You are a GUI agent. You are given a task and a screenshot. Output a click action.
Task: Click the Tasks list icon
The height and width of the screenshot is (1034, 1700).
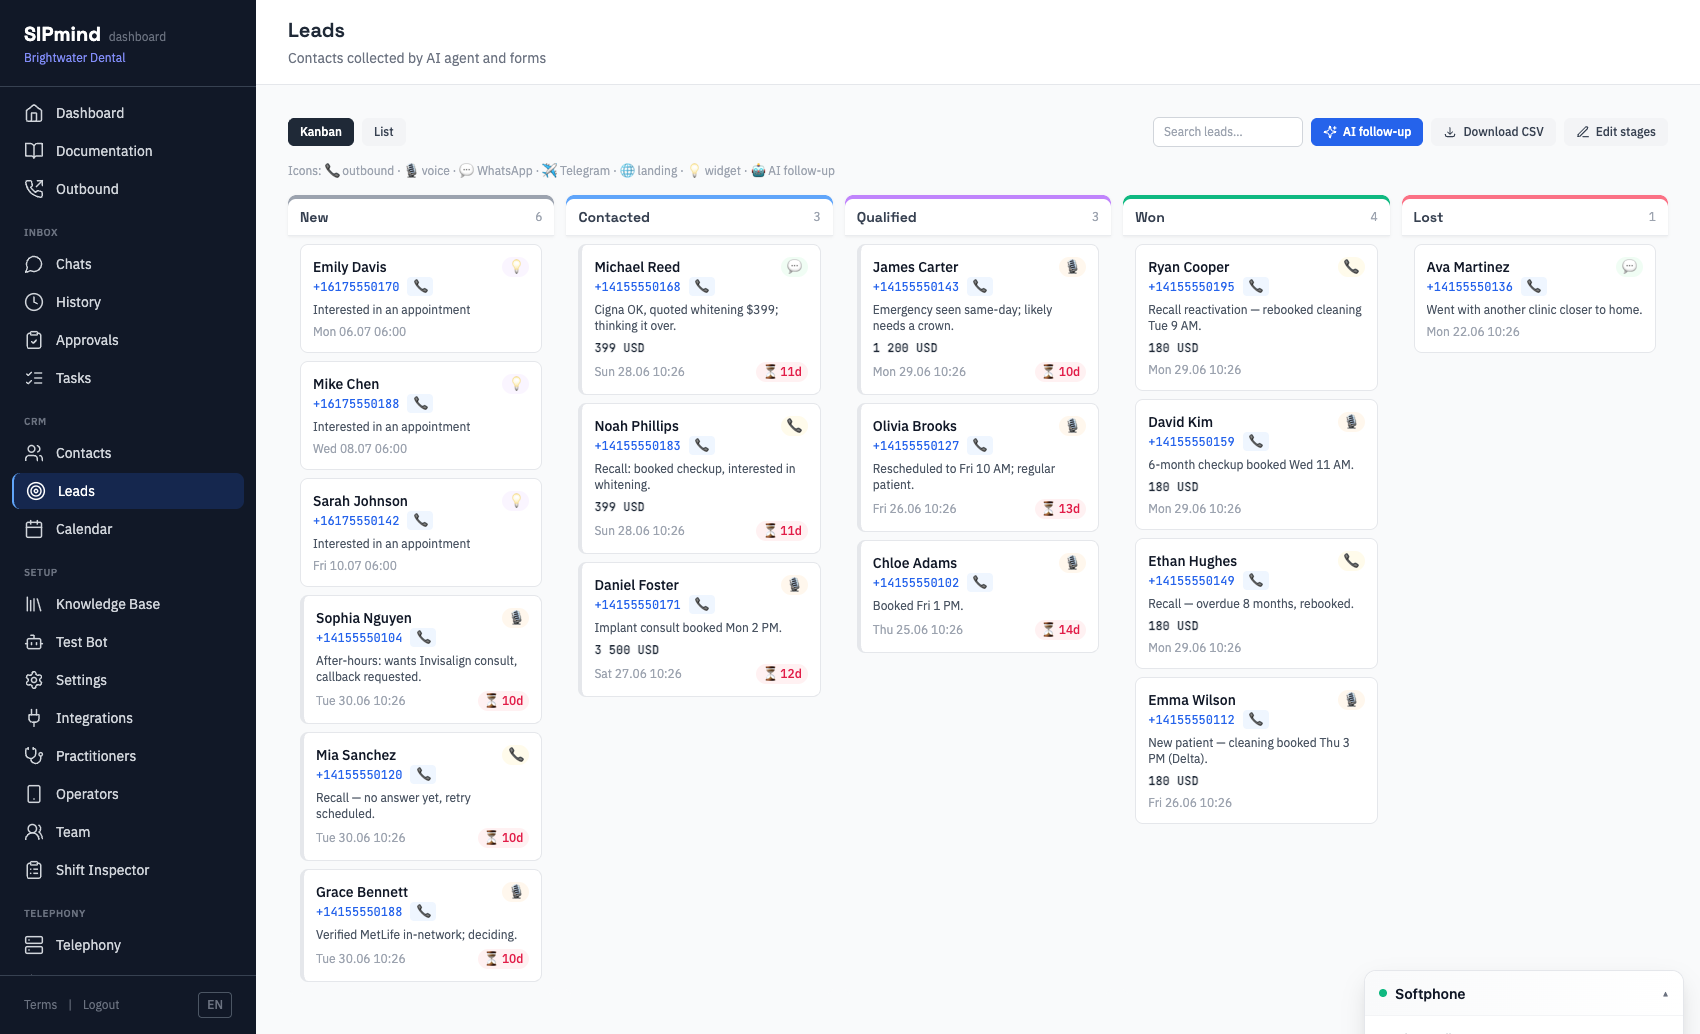34,378
